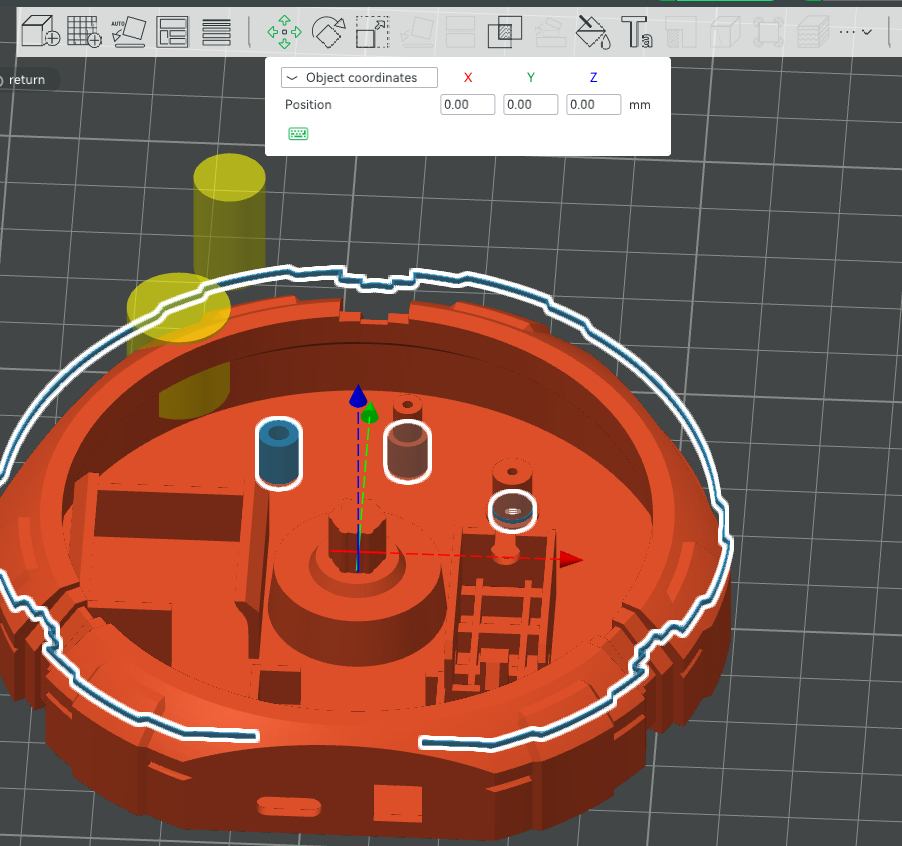
Task: Select the Move tool with green arrows
Action: pos(284,31)
